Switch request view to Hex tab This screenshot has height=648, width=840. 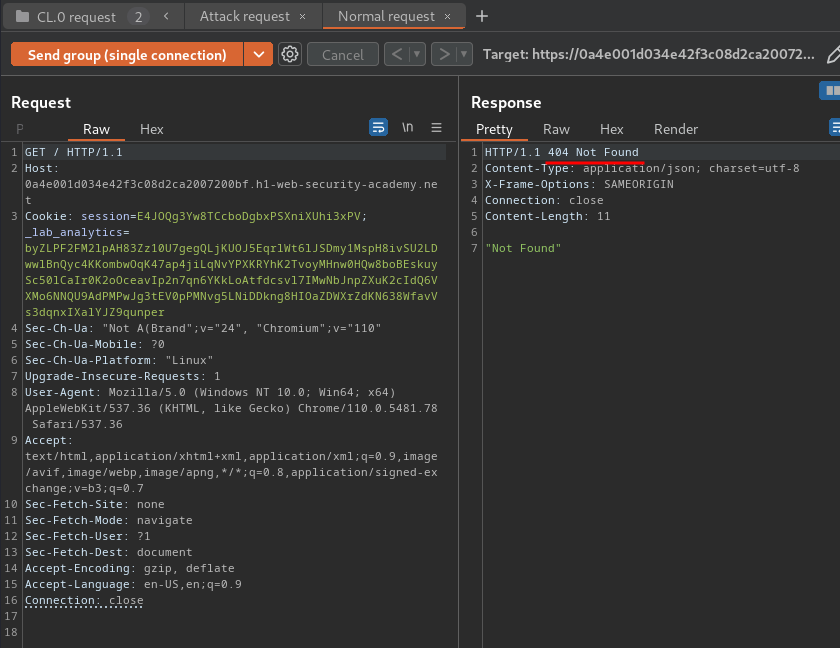[152, 129]
